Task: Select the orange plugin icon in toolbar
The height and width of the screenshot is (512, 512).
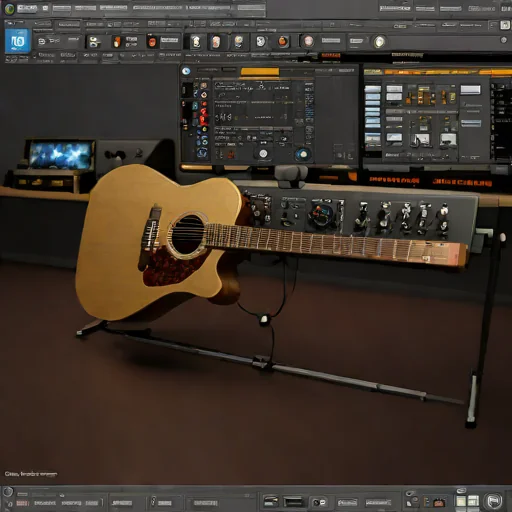Action: point(117,42)
